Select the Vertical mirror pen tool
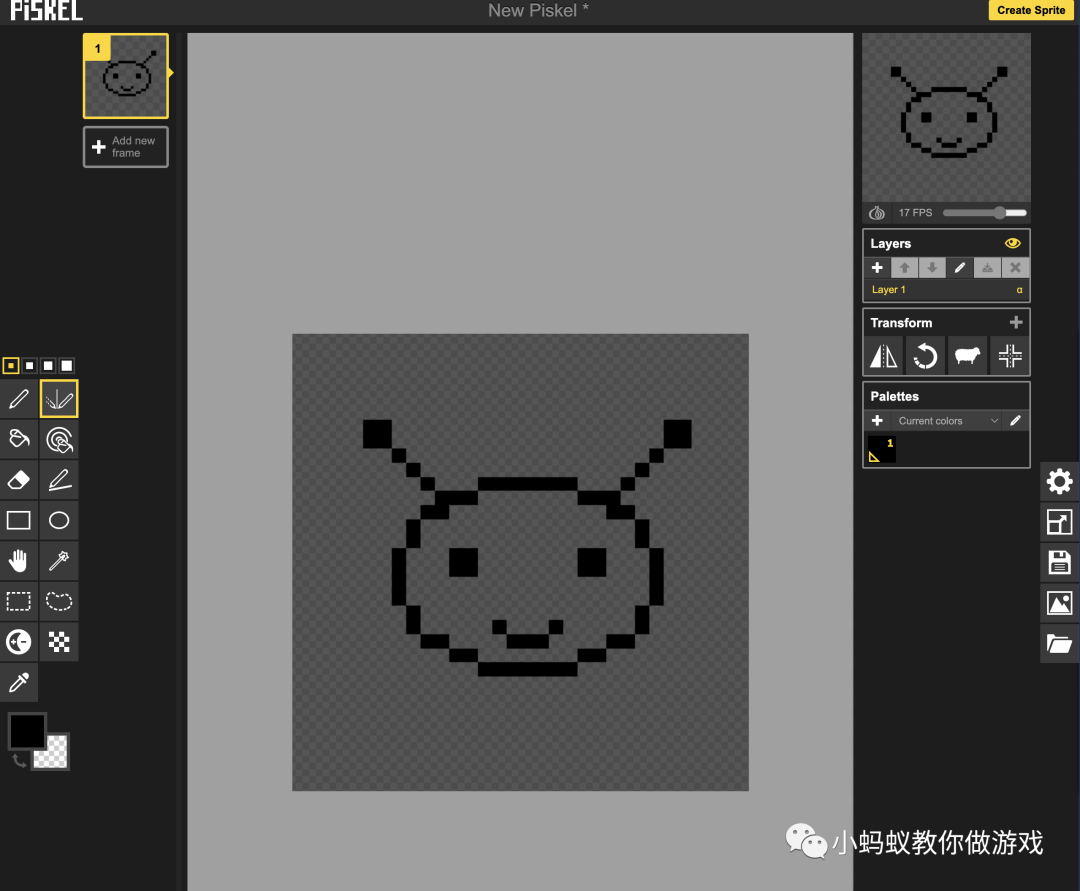Image resolution: width=1080 pixels, height=891 pixels. coord(59,399)
